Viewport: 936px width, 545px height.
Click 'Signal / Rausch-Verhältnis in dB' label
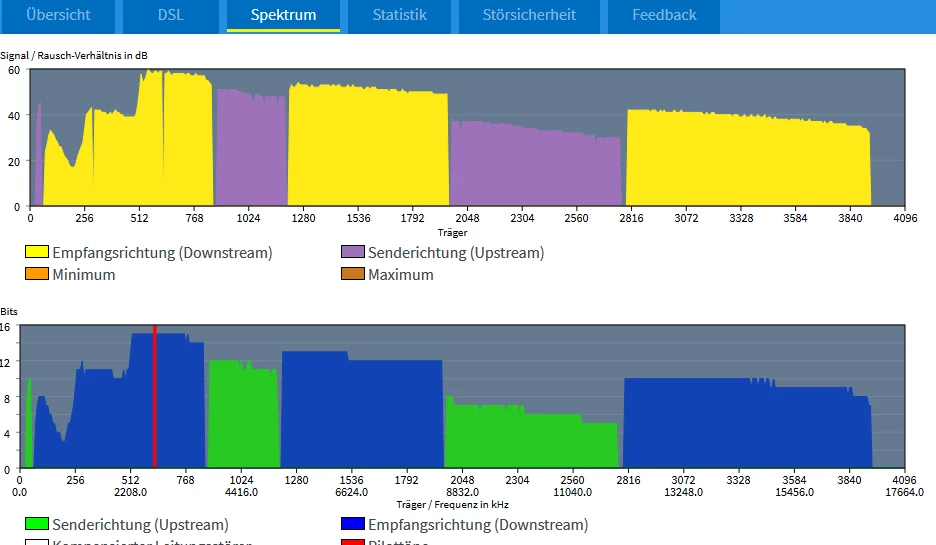click(x=74, y=56)
